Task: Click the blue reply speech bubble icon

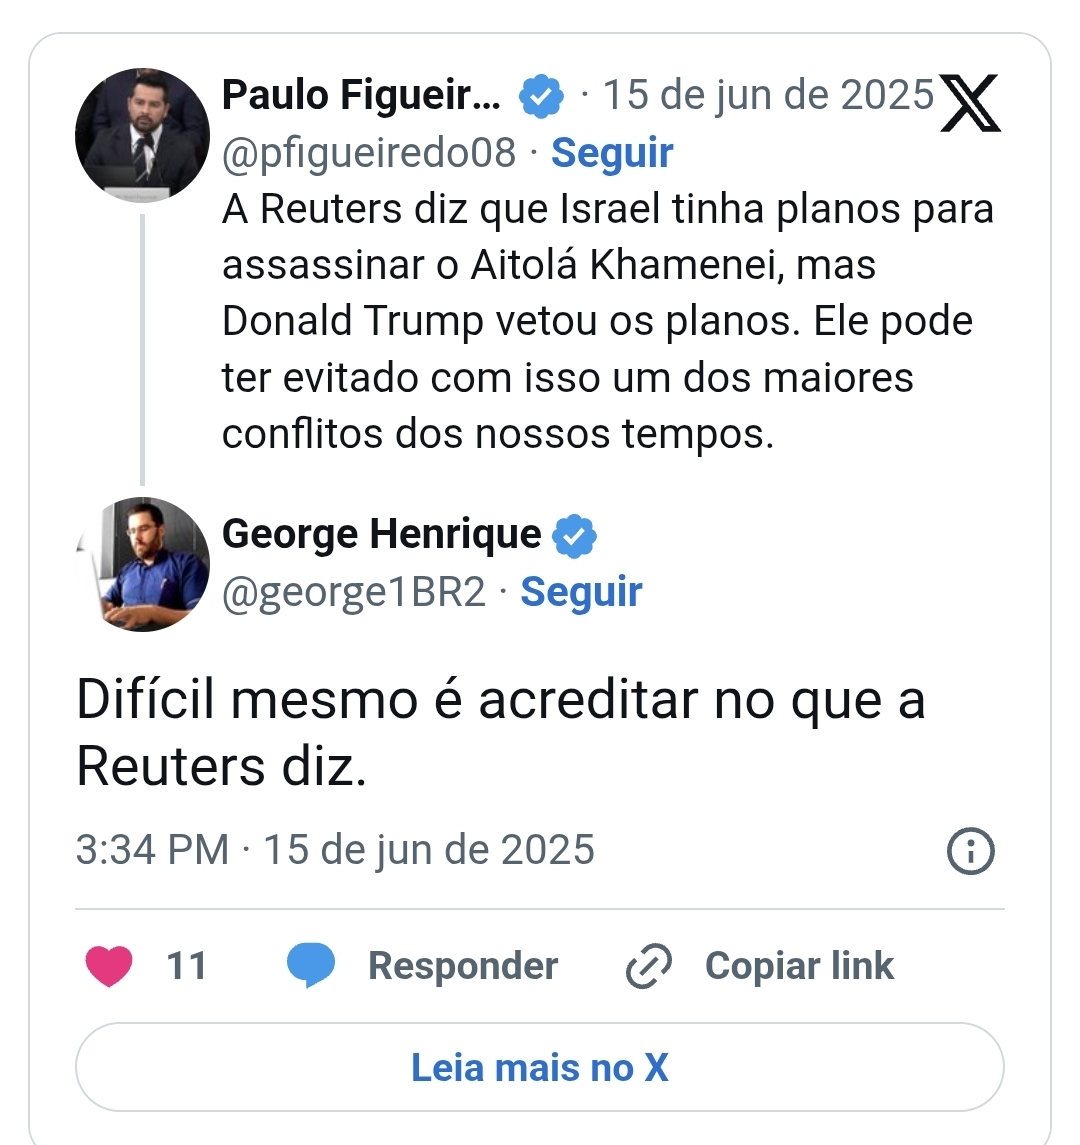Action: 310,965
